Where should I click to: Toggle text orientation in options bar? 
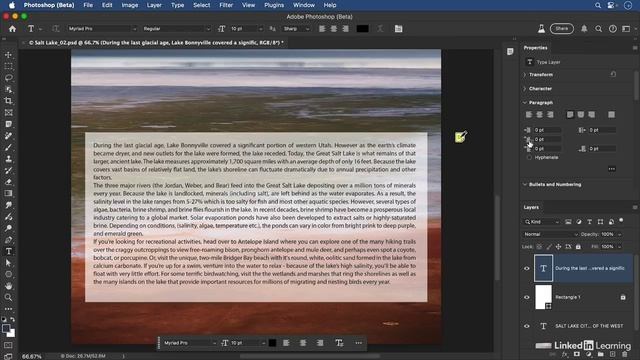pos(56,29)
